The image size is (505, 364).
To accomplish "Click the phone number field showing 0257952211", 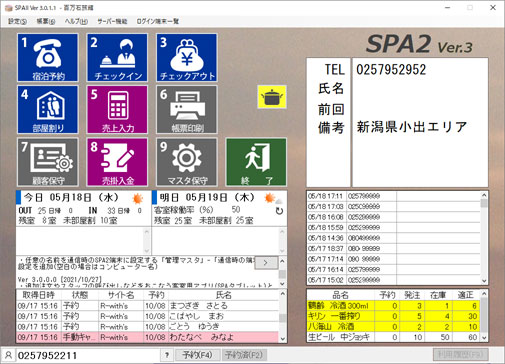I will [x=87, y=355].
